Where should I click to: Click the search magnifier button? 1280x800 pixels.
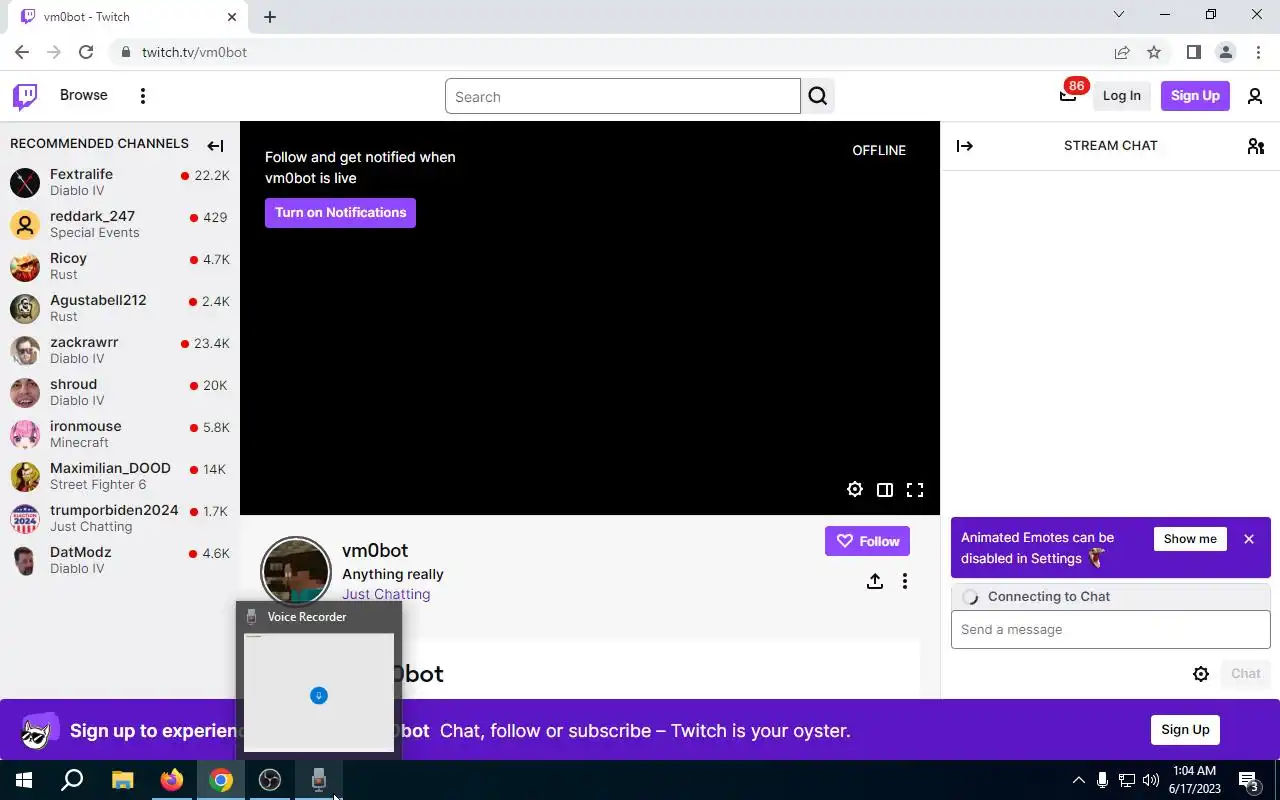(818, 96)
